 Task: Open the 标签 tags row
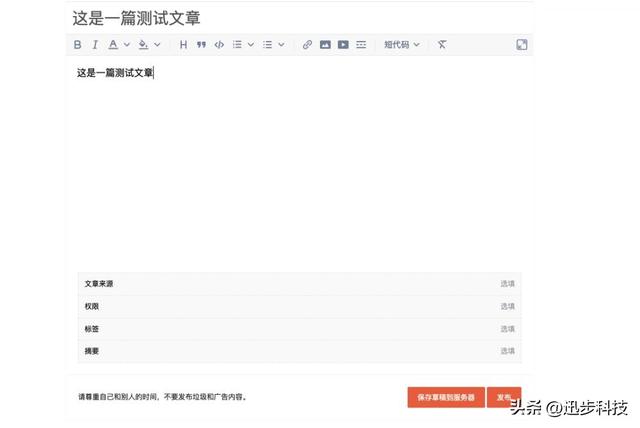[x=300, y=329]
